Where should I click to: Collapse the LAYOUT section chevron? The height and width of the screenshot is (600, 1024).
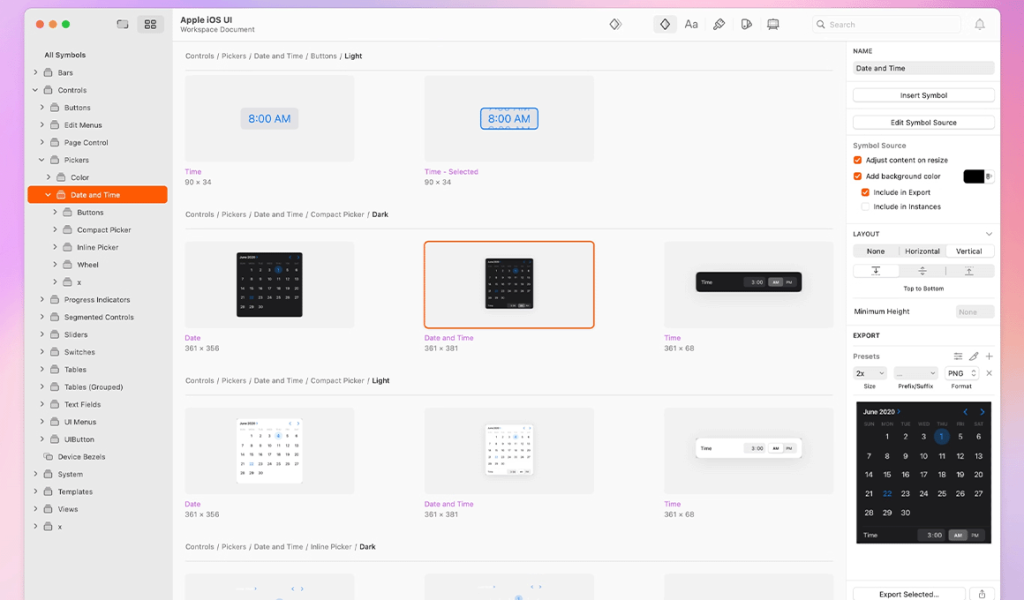tap(989, 234)
